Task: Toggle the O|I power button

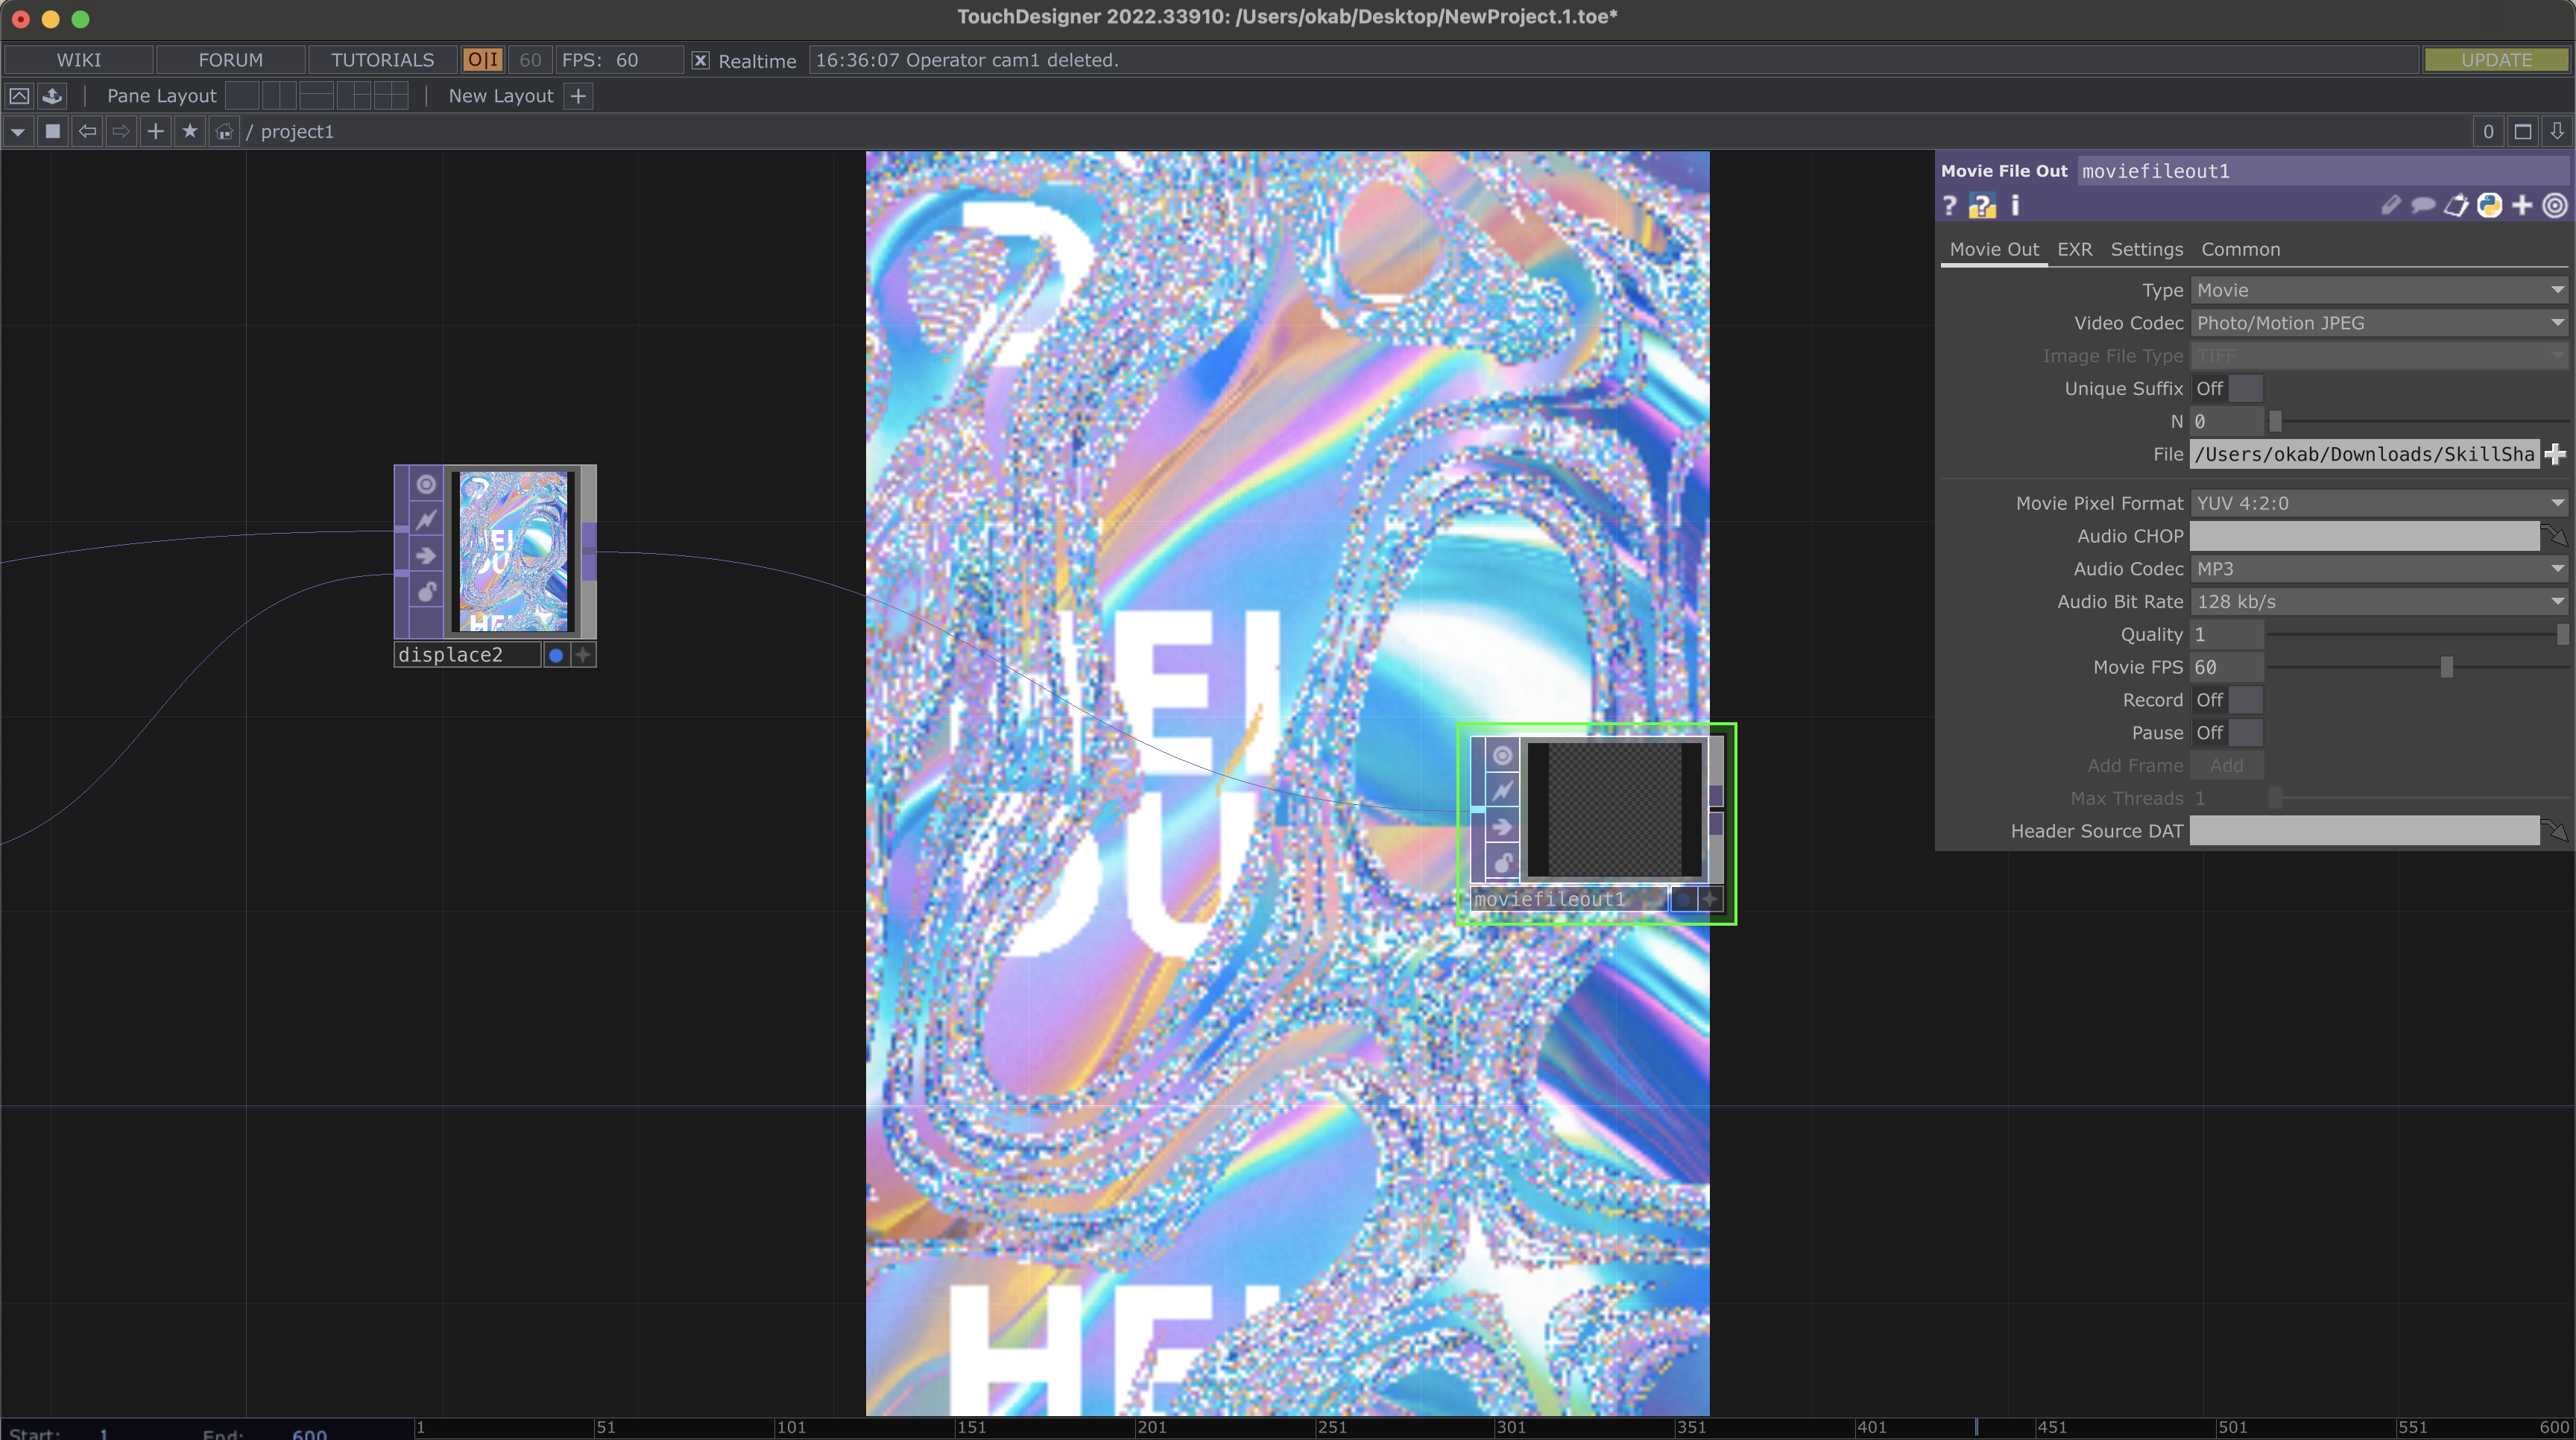Action: (483, 60)
